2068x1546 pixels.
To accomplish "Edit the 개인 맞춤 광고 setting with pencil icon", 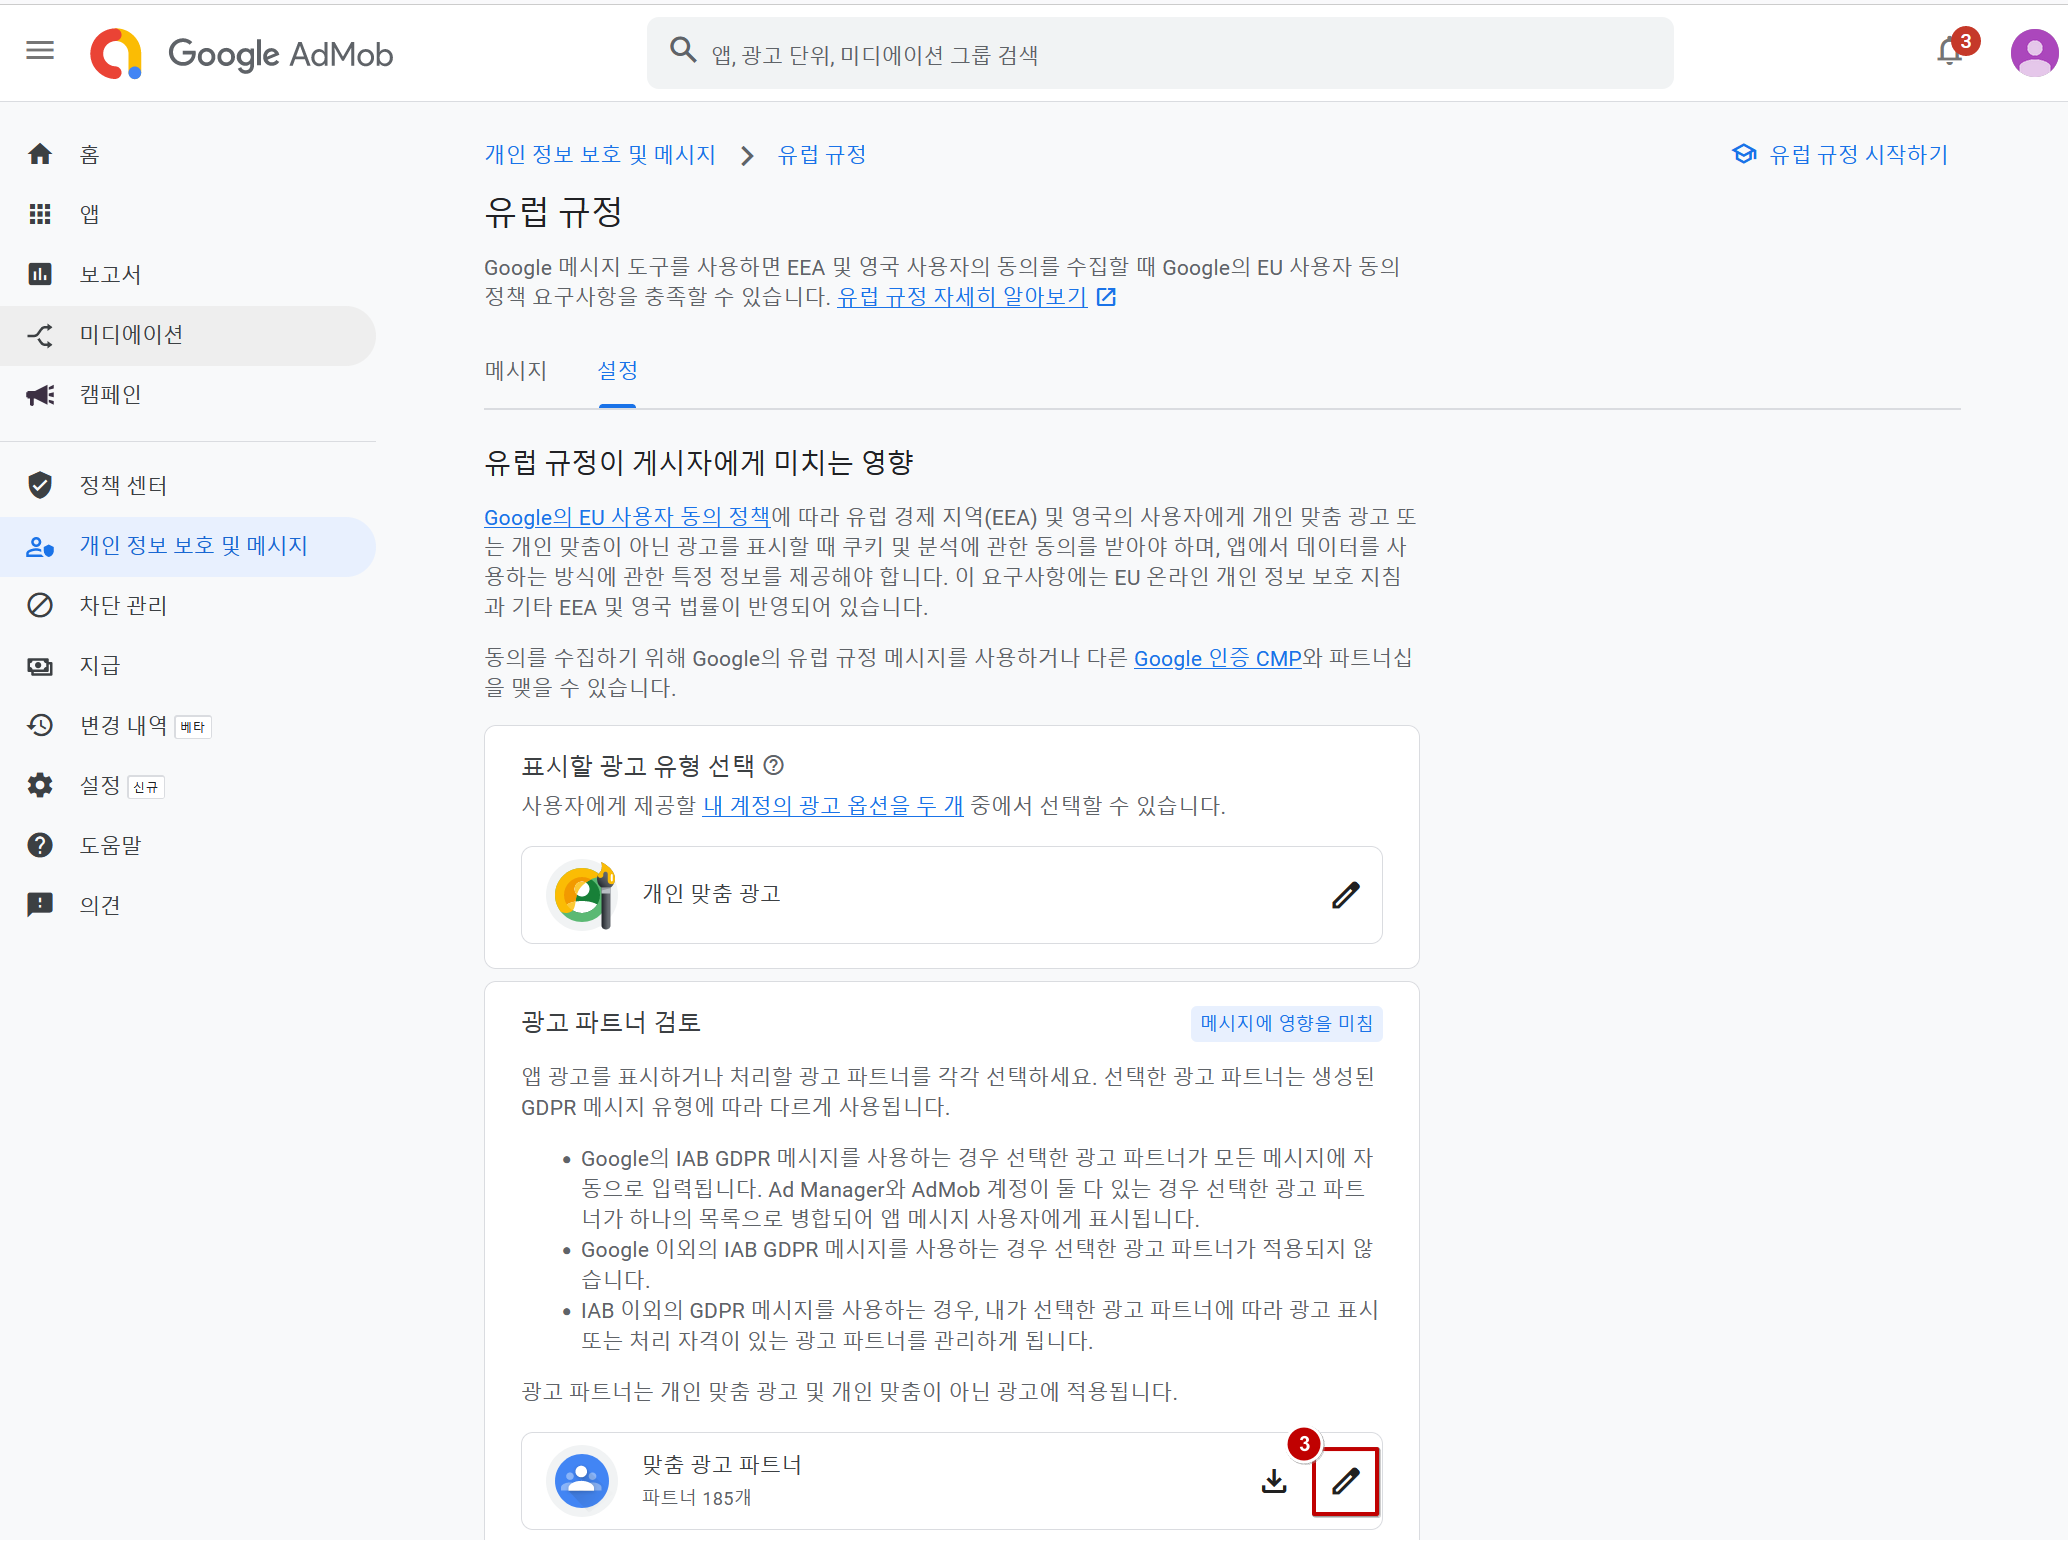I will pos(1346,894).
